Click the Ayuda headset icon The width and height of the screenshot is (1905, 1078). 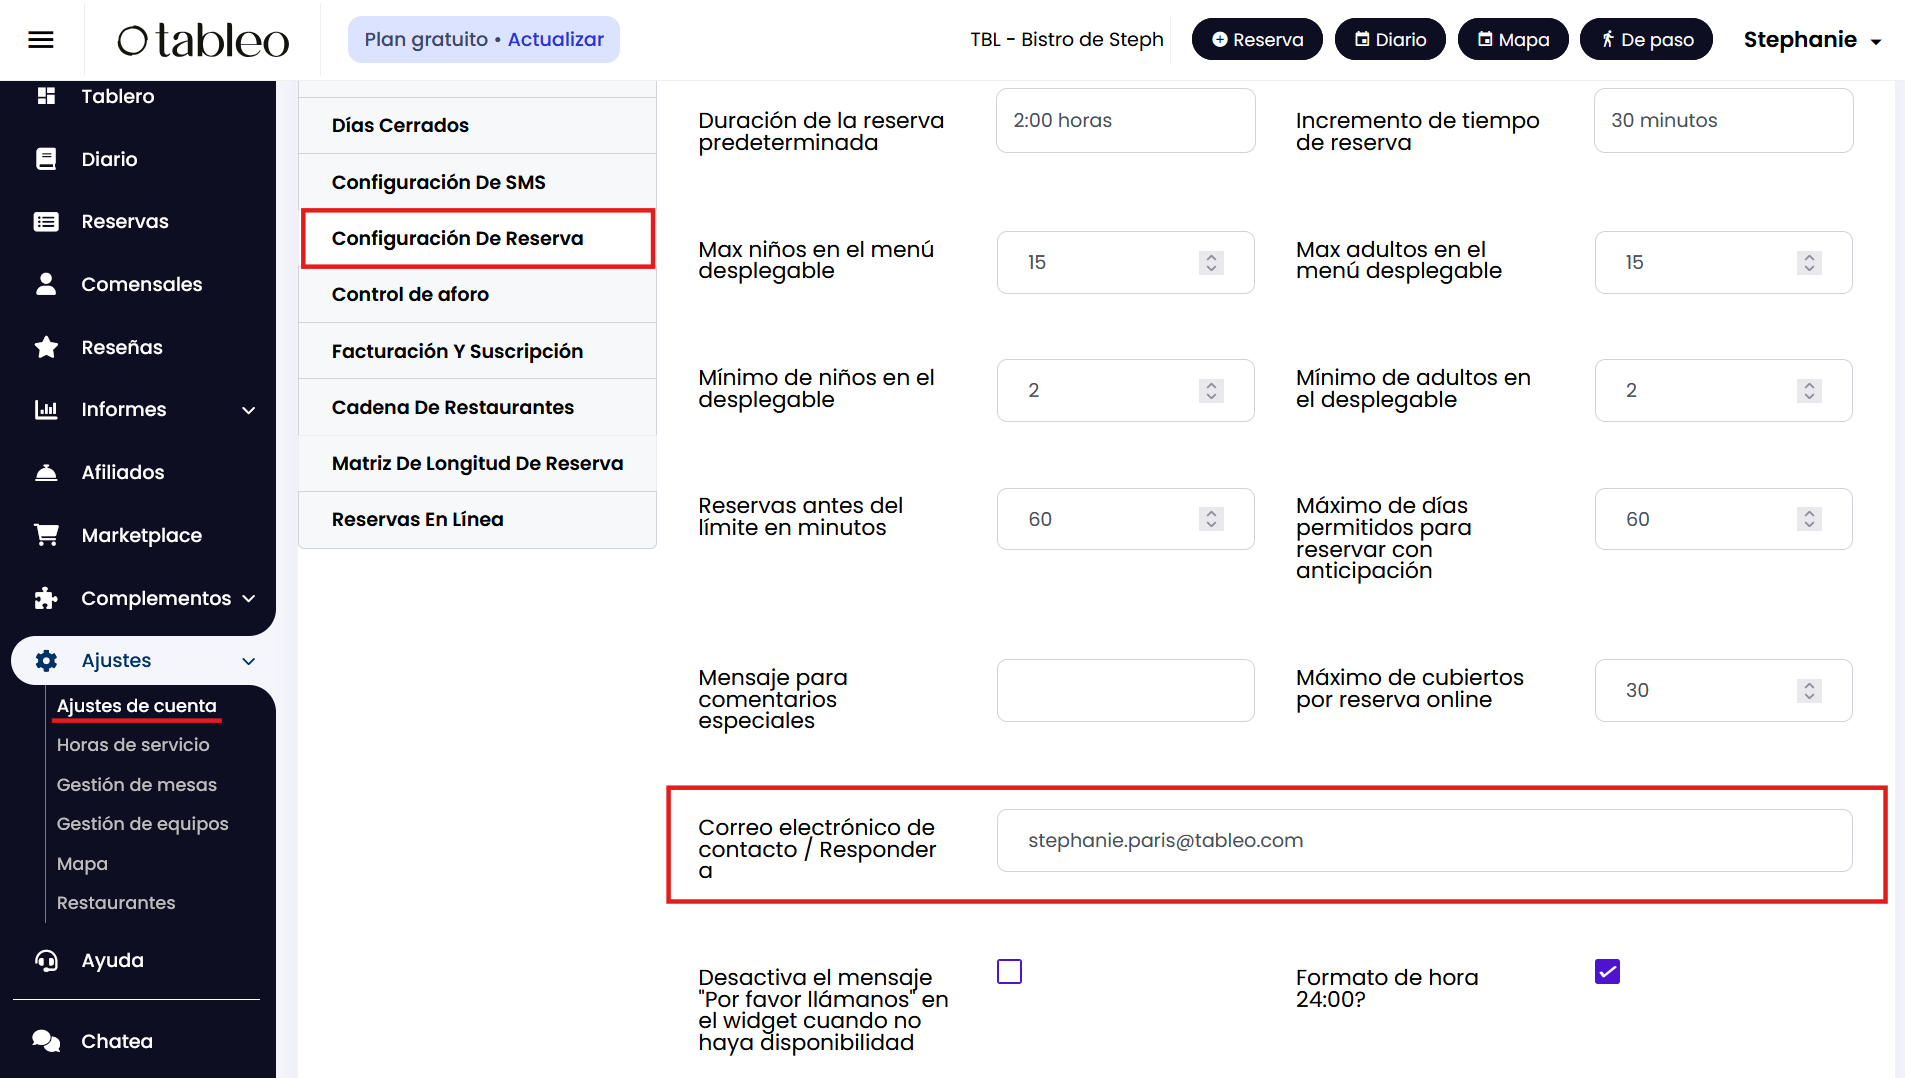tap(46, 960)
